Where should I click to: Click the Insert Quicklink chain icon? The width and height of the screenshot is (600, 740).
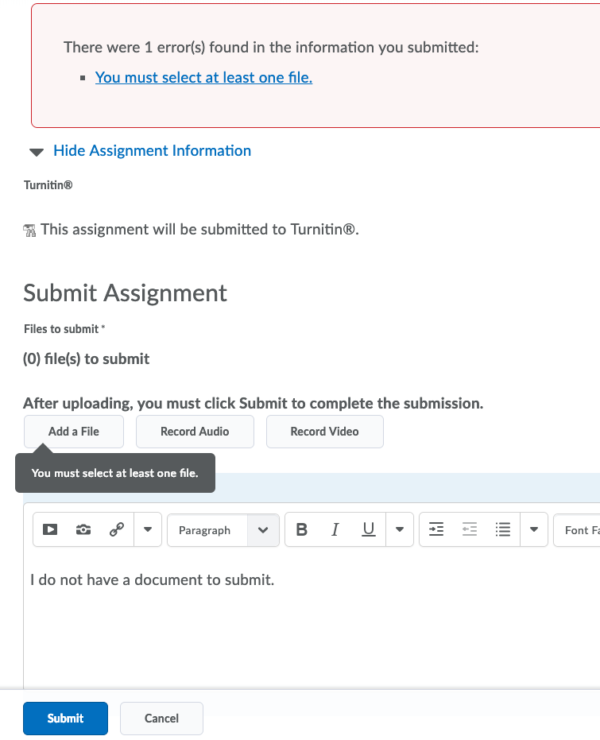click(116, 530)
